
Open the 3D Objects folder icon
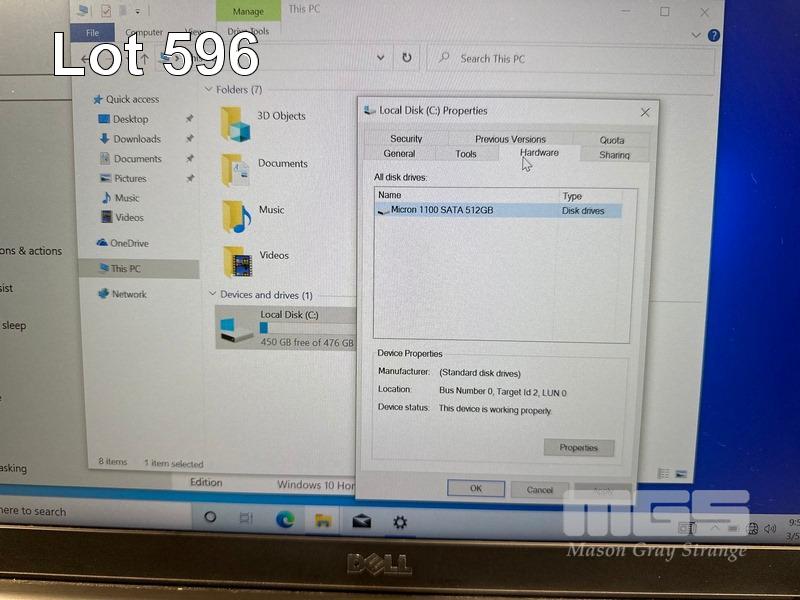click(x=237, y=123)
